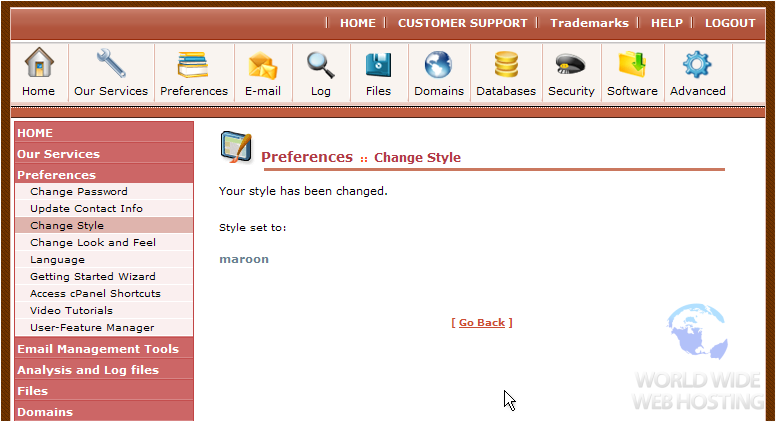
Task: Select Change Style in sidebar
Action: coord(104,225)
